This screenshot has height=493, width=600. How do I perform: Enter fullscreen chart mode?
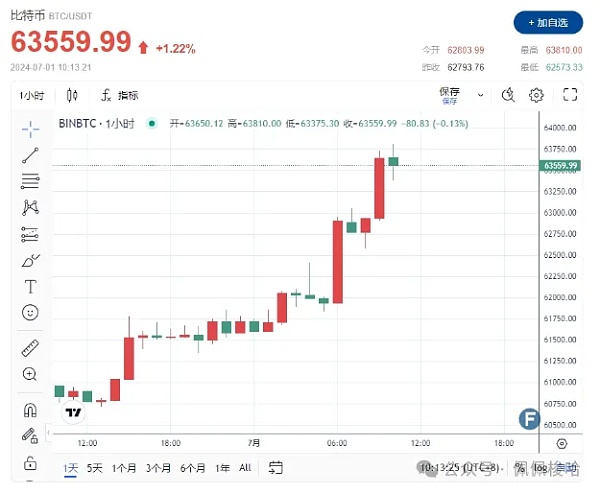pos(570,95)
